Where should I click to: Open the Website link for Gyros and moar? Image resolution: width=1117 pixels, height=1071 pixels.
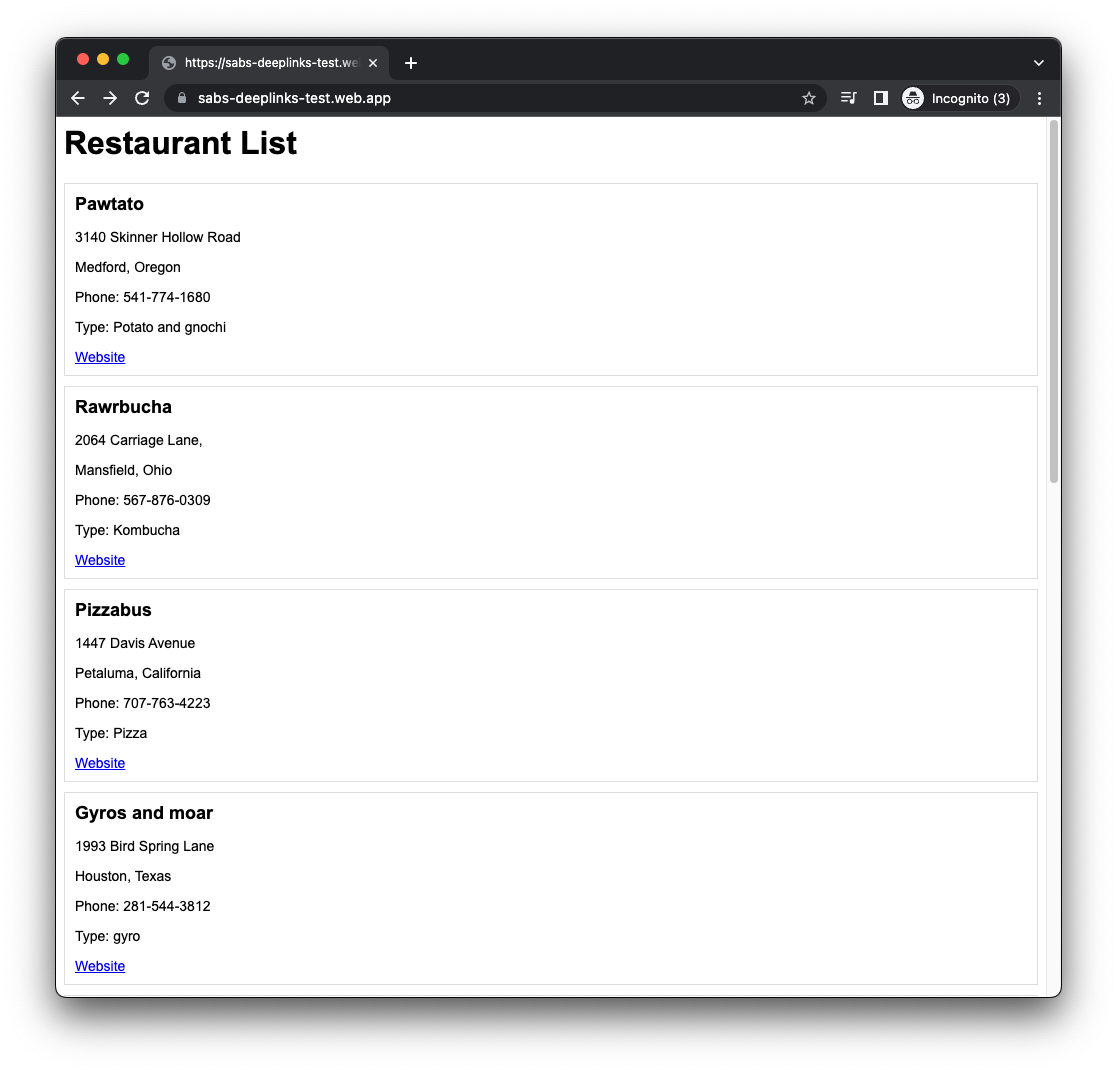click(100, 966)
